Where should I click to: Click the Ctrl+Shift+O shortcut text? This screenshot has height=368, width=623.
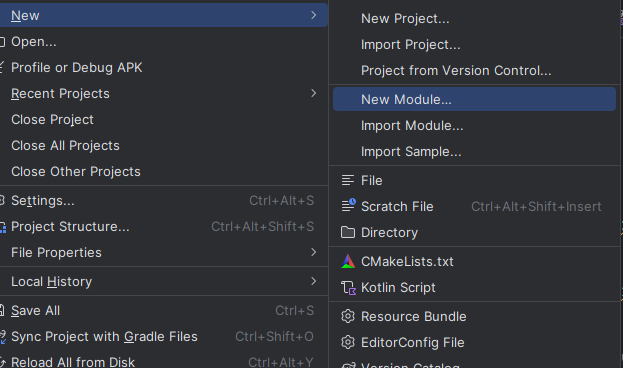(274, 337)
